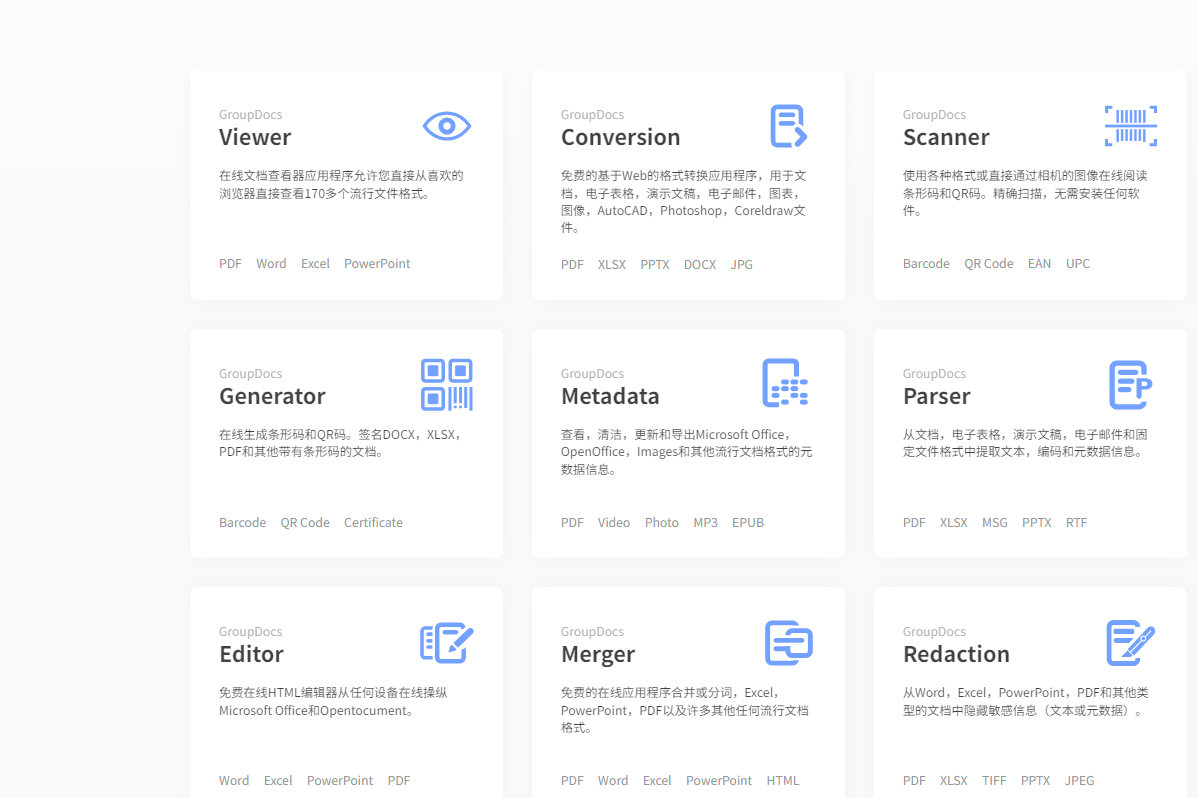The height and width of the screenshot is (798, 1198).
Task: Pick HTML format under Merger
Action: (x=783, y=781)
